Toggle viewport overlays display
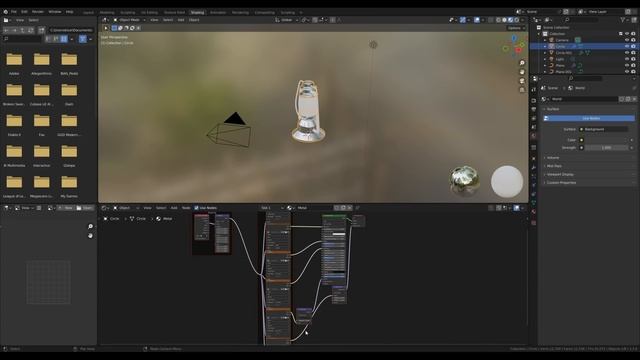 [x=477, y=20]
